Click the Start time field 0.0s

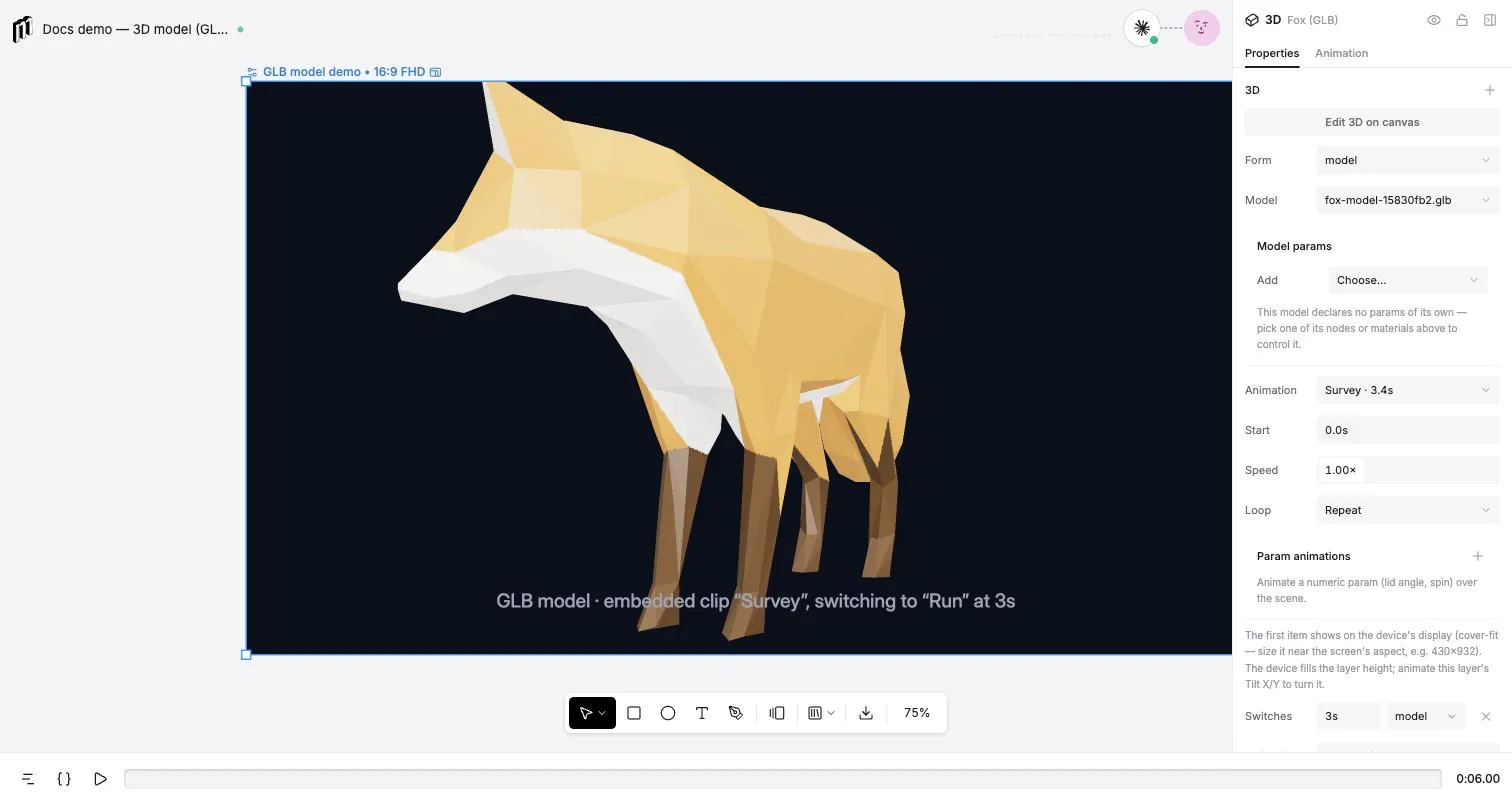1408,430
